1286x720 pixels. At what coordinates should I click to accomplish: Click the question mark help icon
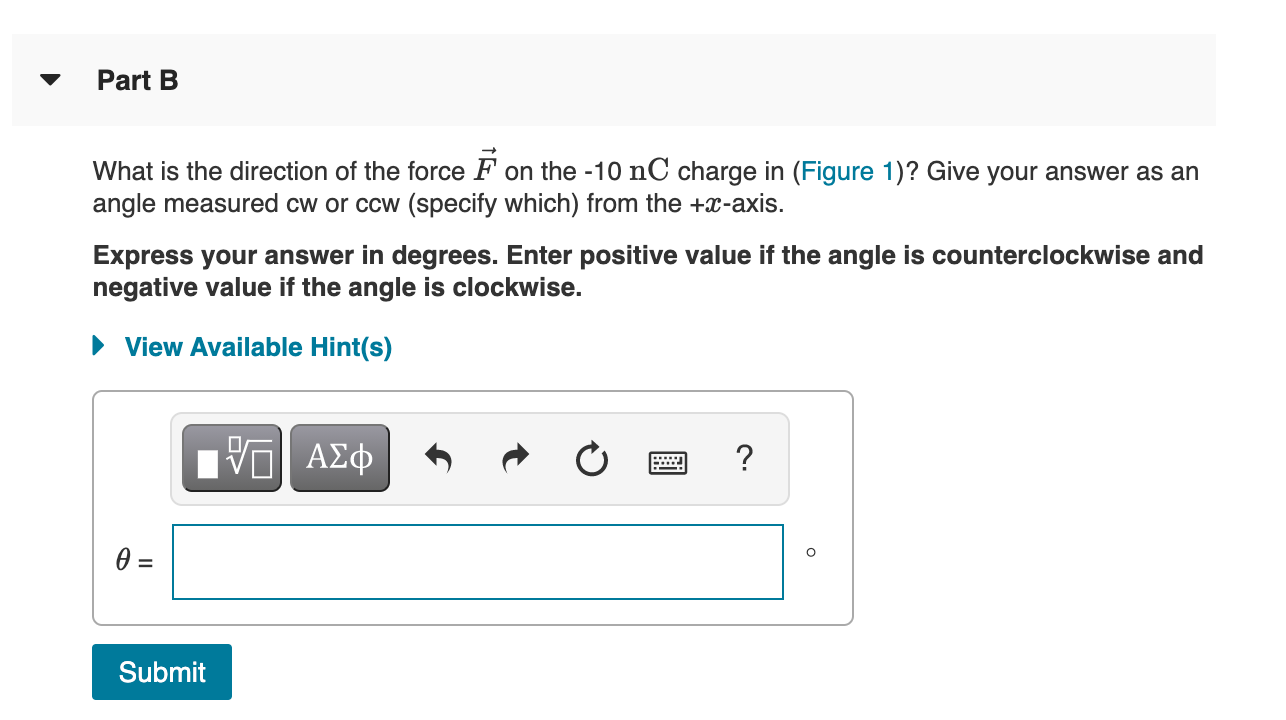(743, 459)
